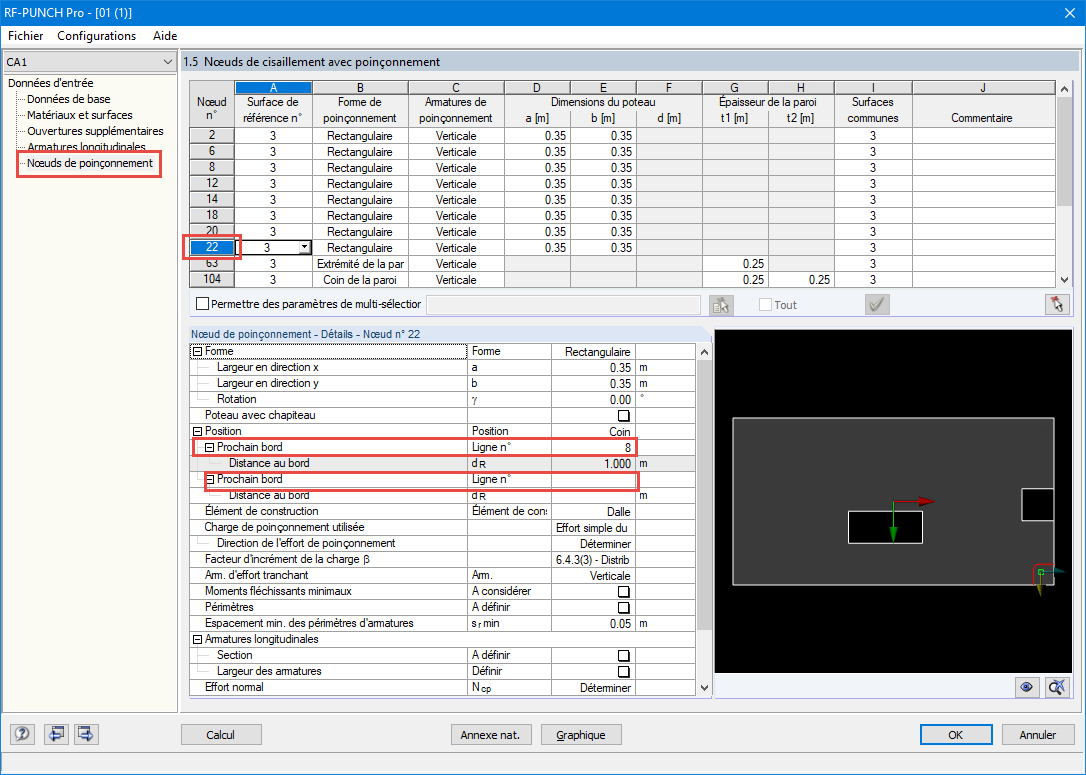The image size is (1086, 775).
Task: Go to next input table icon
Action: (x=86, y=733)
